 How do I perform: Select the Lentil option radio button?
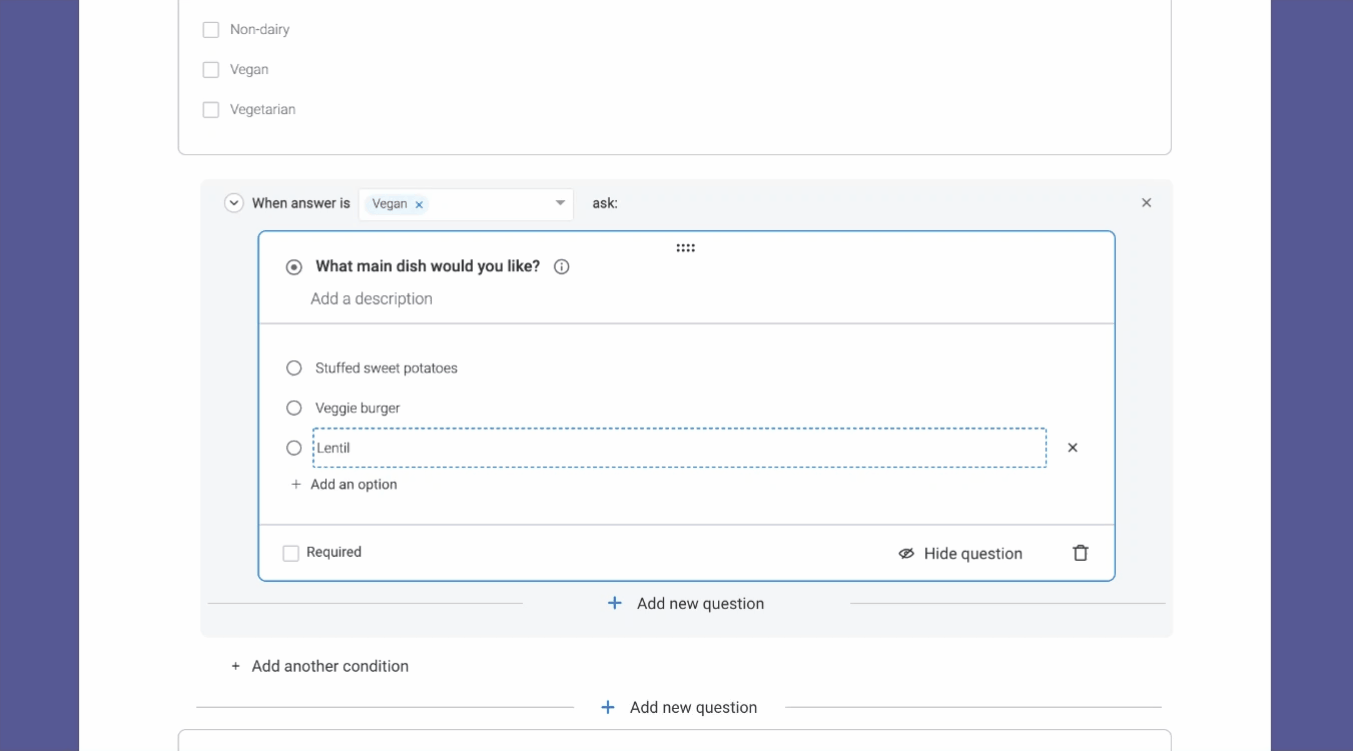pyautogui.click(x=294, y=448)
